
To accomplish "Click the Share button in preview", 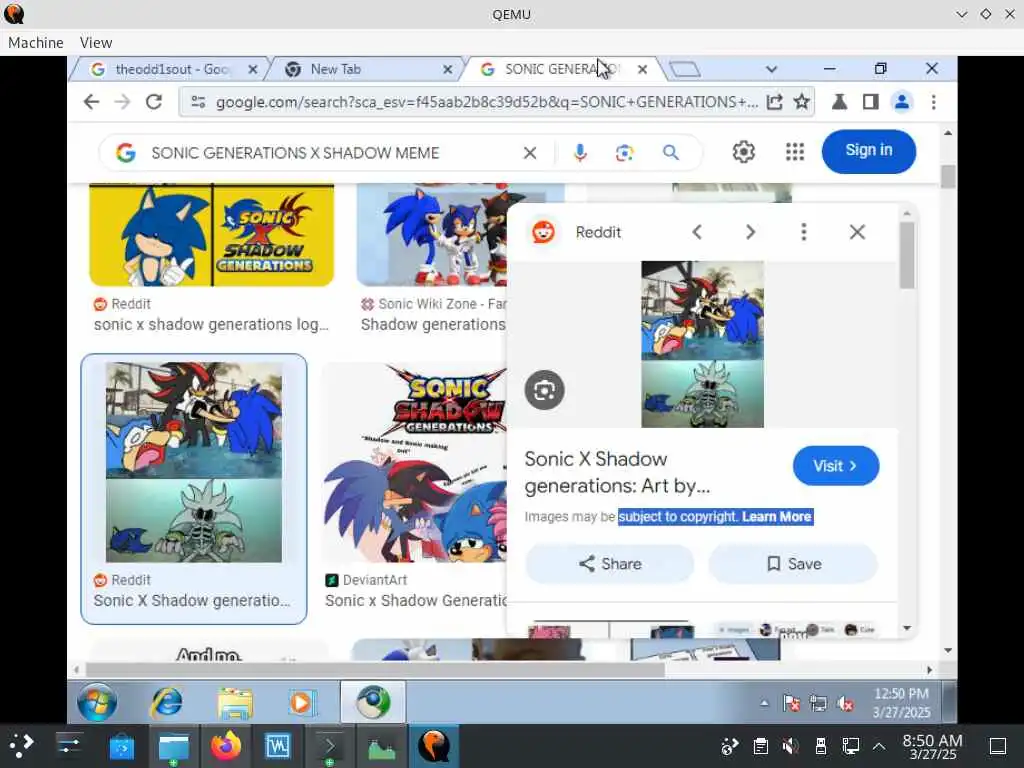I will point(609,564).
